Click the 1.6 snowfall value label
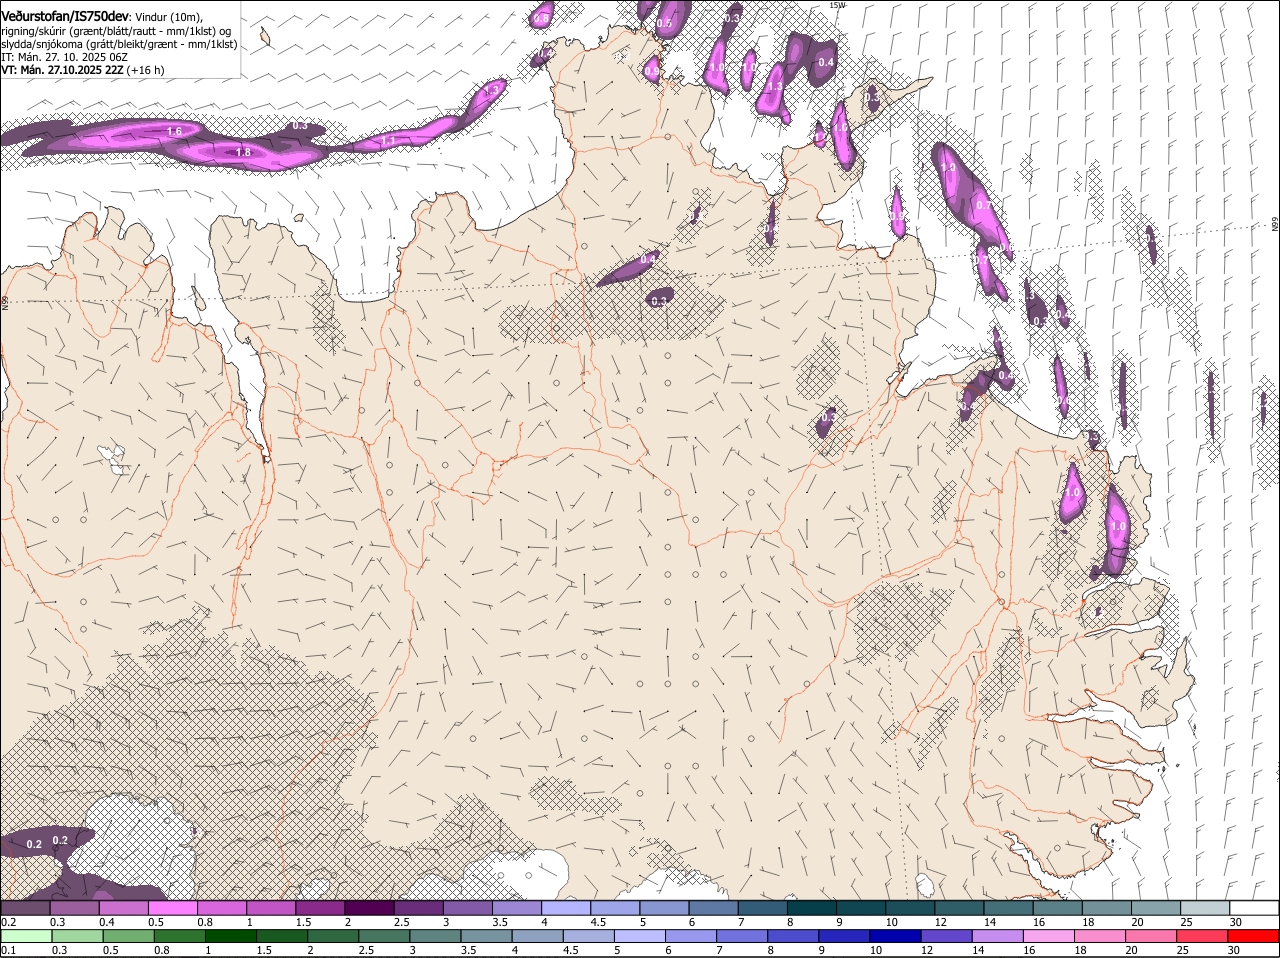The image size is (1280, 958). (x=174, y=131)
